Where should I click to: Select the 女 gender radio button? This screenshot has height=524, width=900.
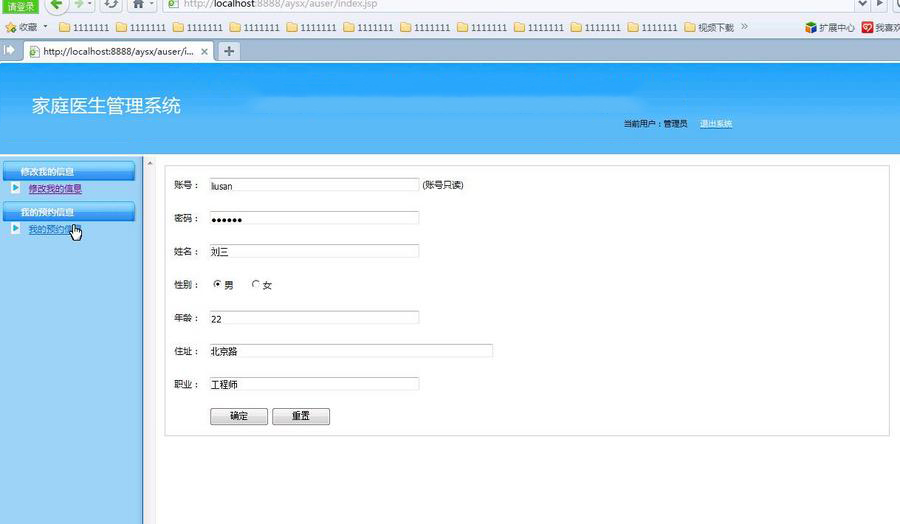point(255,284)
